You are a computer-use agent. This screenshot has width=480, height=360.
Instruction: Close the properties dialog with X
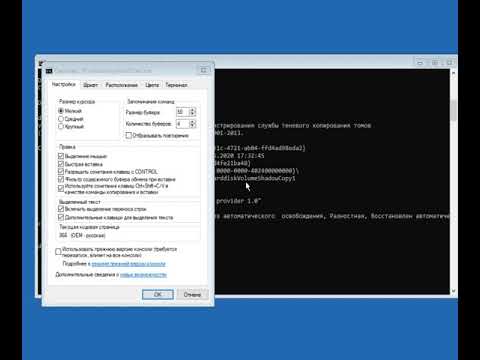203,70
